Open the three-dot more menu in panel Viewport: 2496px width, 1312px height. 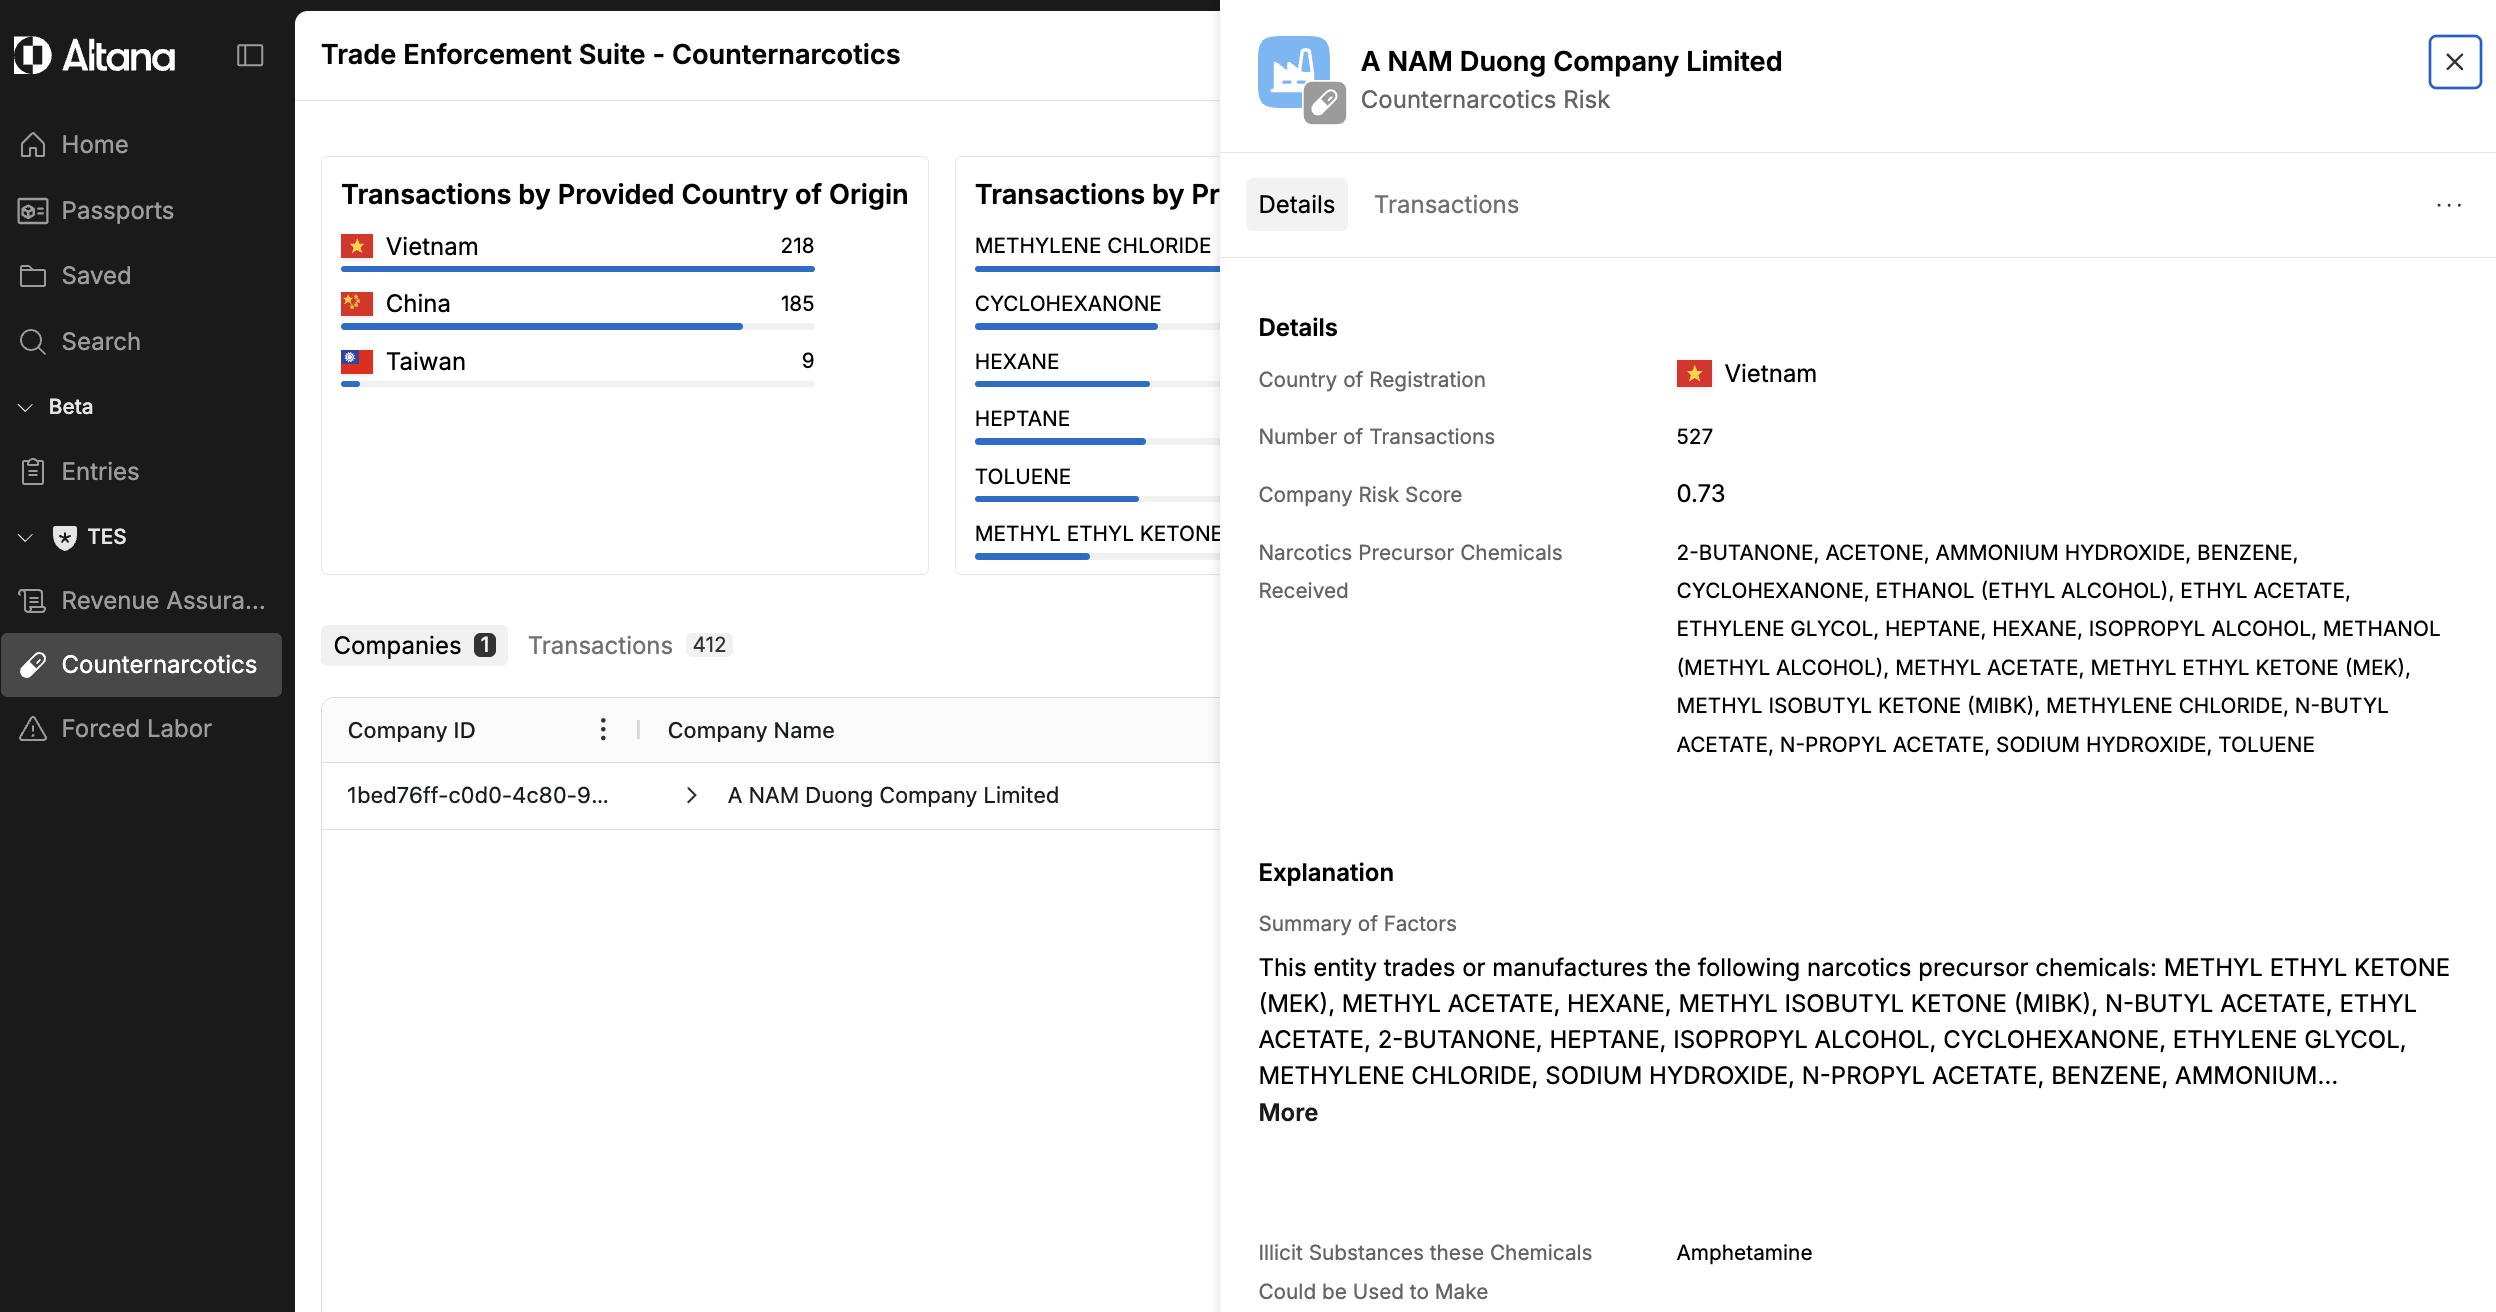(2449, 205)
